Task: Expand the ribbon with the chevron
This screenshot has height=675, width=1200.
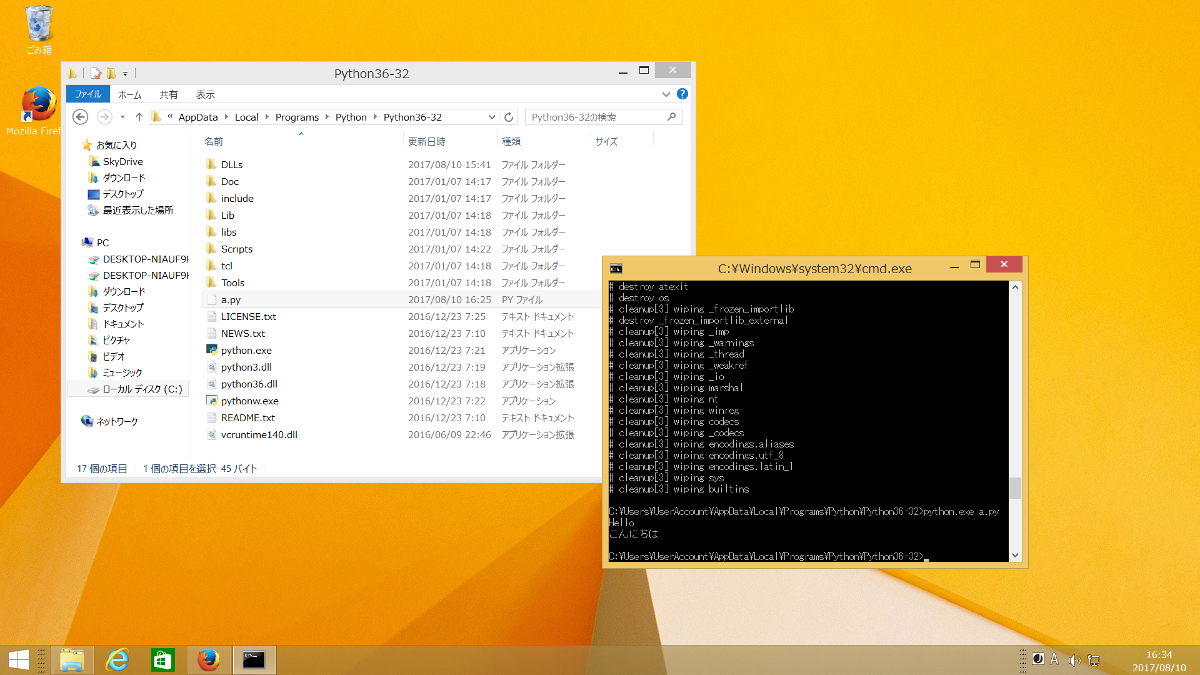Action: click(668, 94)
